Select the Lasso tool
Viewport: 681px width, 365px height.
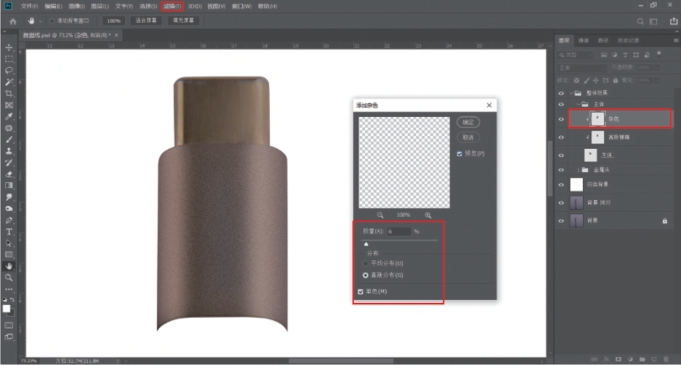(x=9, y=70)
